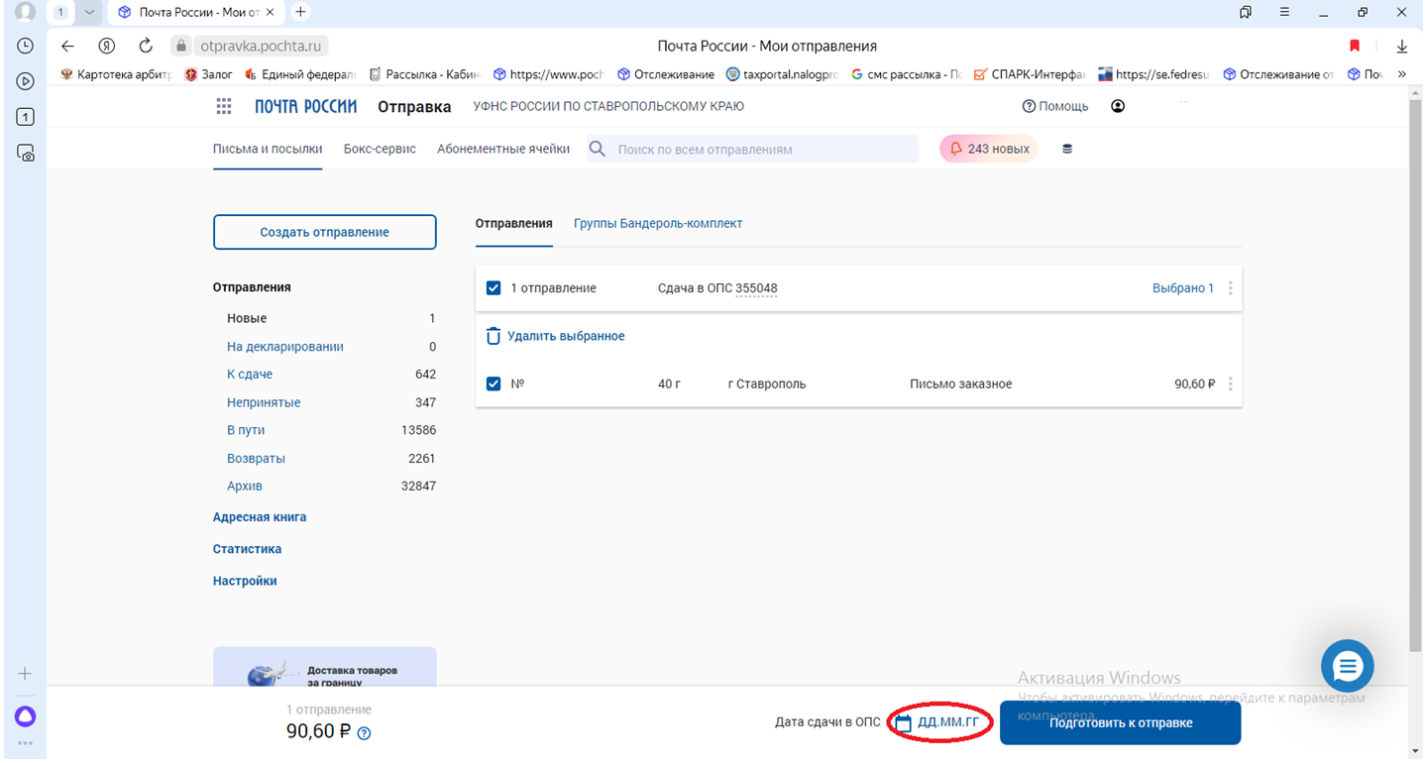Screen dimensions: 1426x763
Task: Uncheck the 1 отправление group checkbox
Action: click(x=493, y=288)
